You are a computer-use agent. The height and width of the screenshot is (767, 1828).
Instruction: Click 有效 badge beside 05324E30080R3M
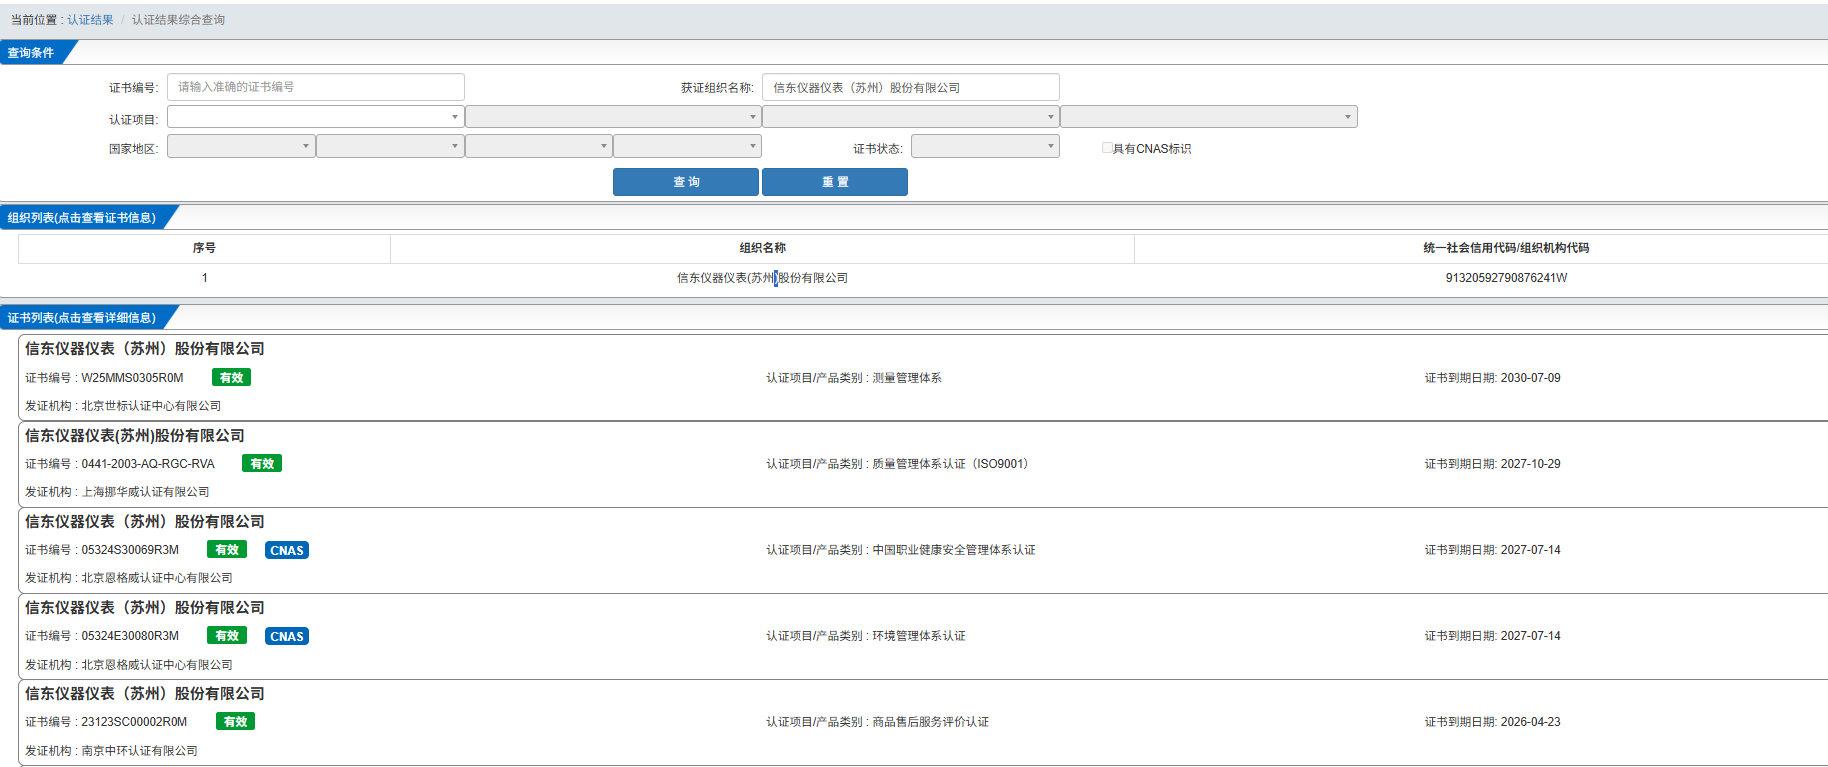(227, 635)
